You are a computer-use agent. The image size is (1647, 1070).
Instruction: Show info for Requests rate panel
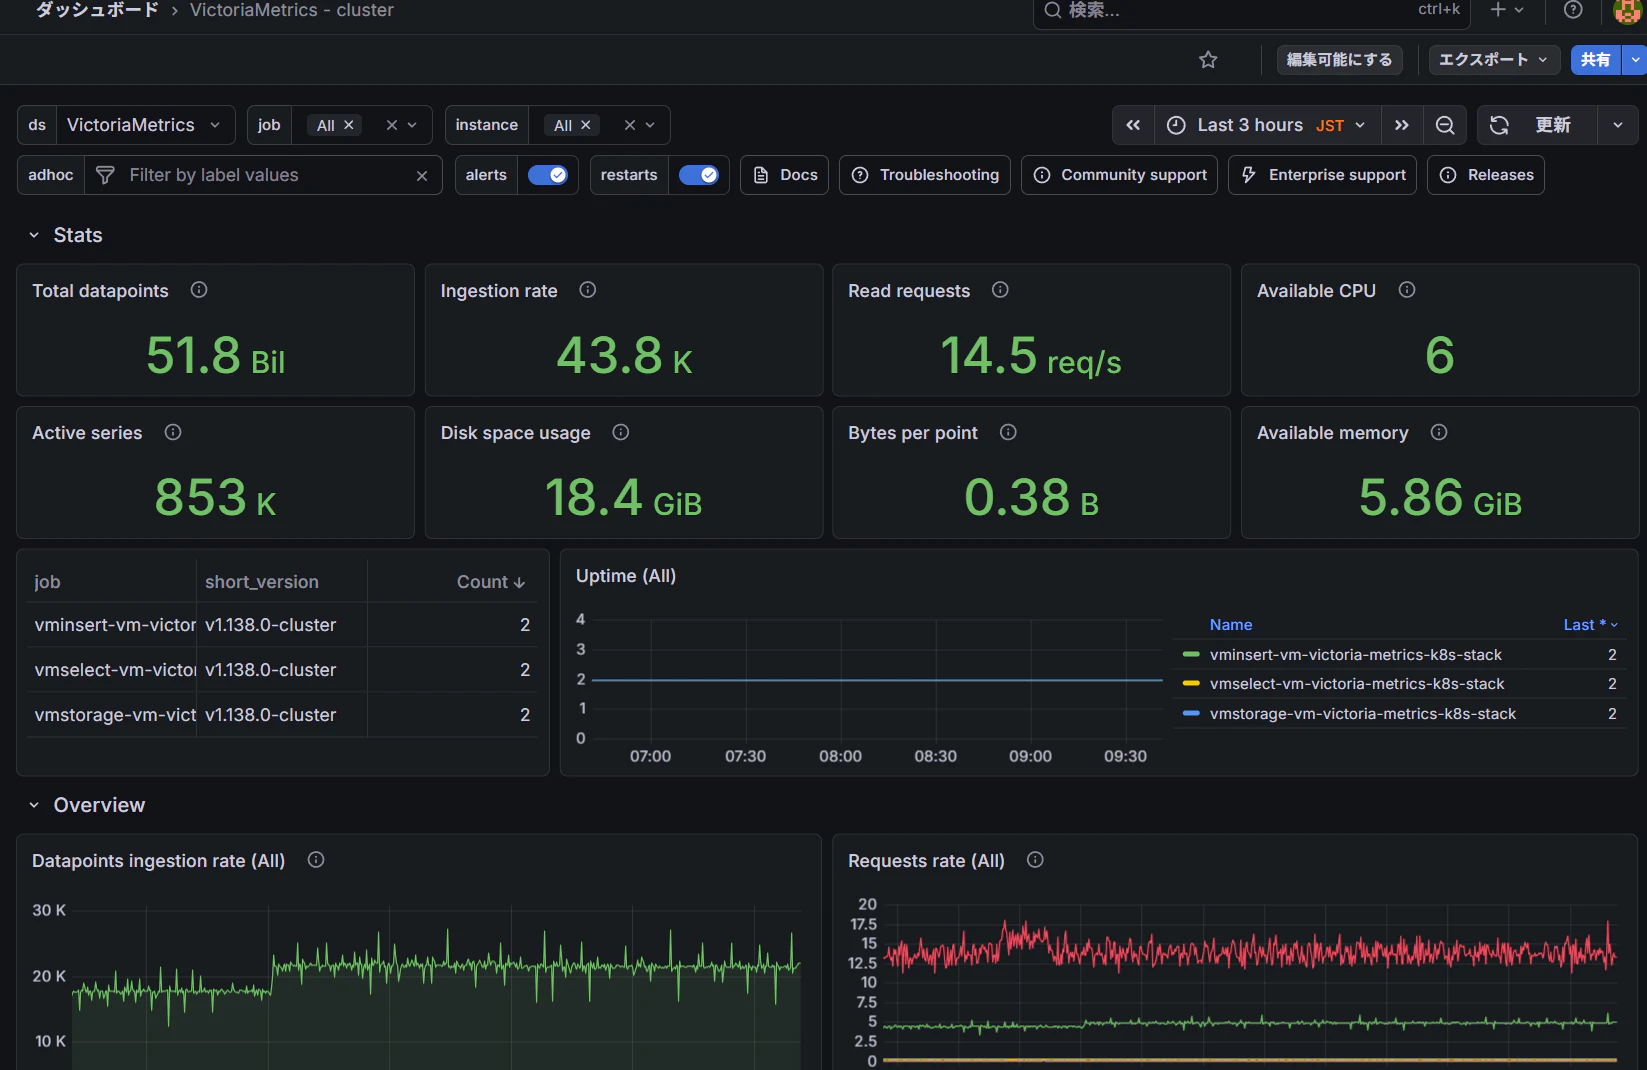tap(1036, 860)
